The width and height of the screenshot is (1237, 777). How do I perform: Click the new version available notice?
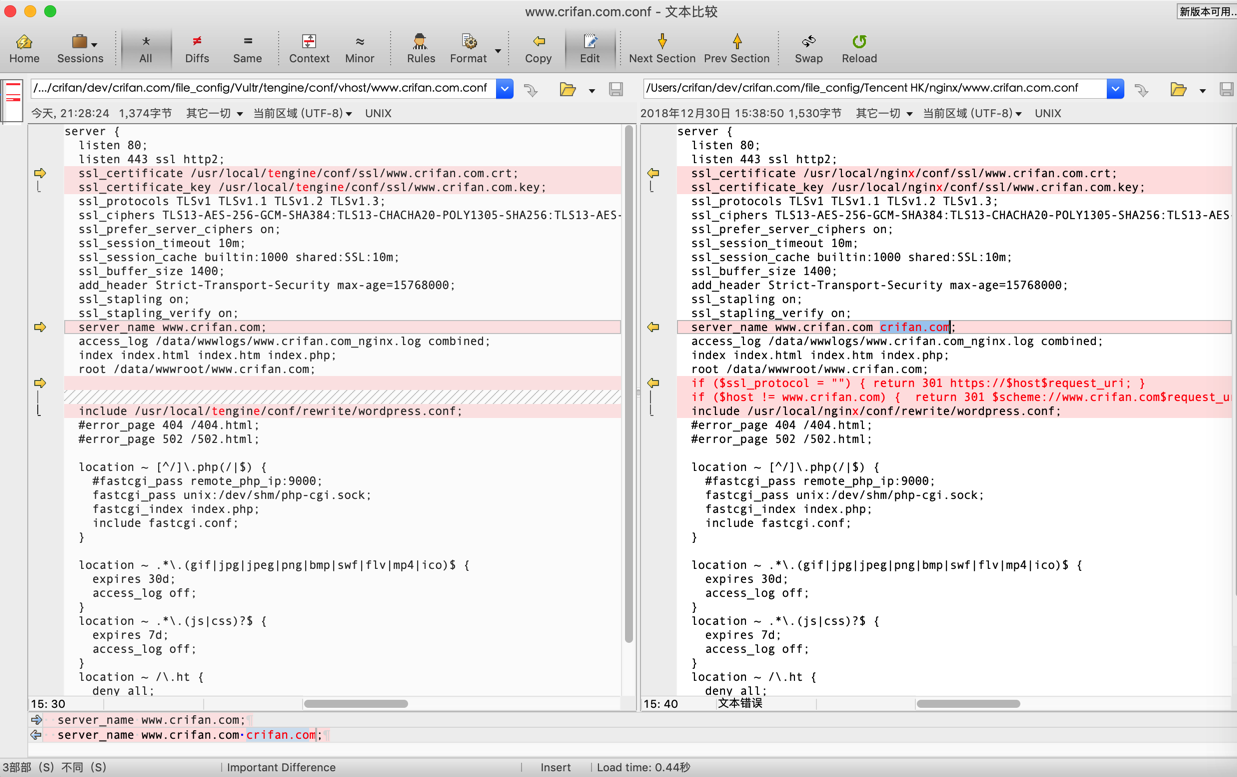tap(1206, 11)
